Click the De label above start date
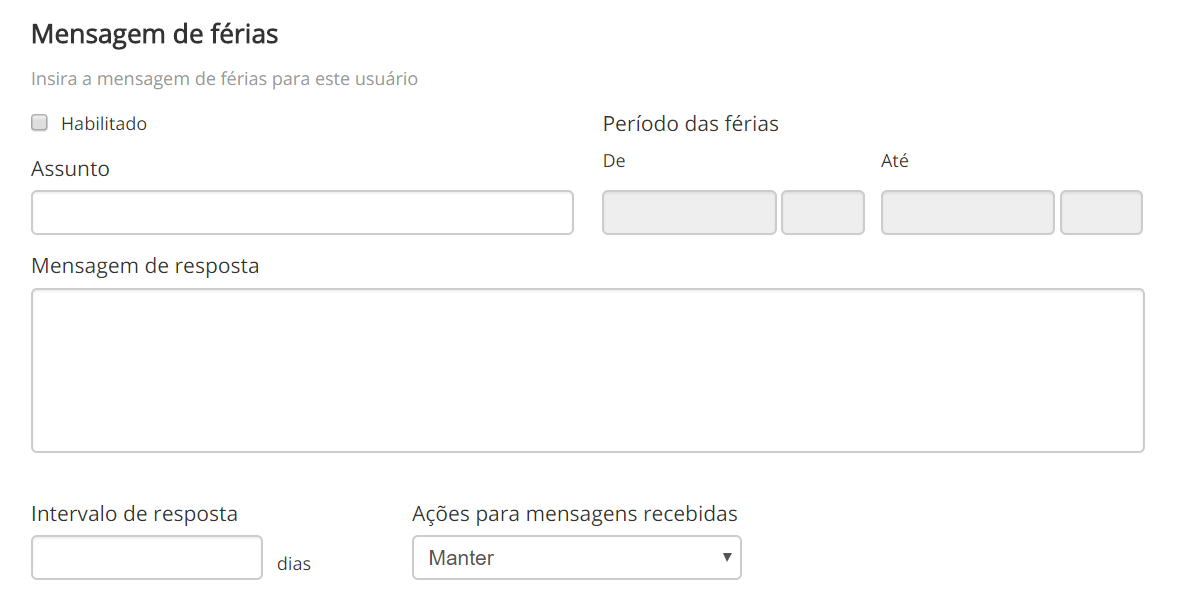 tap(614, 161)
